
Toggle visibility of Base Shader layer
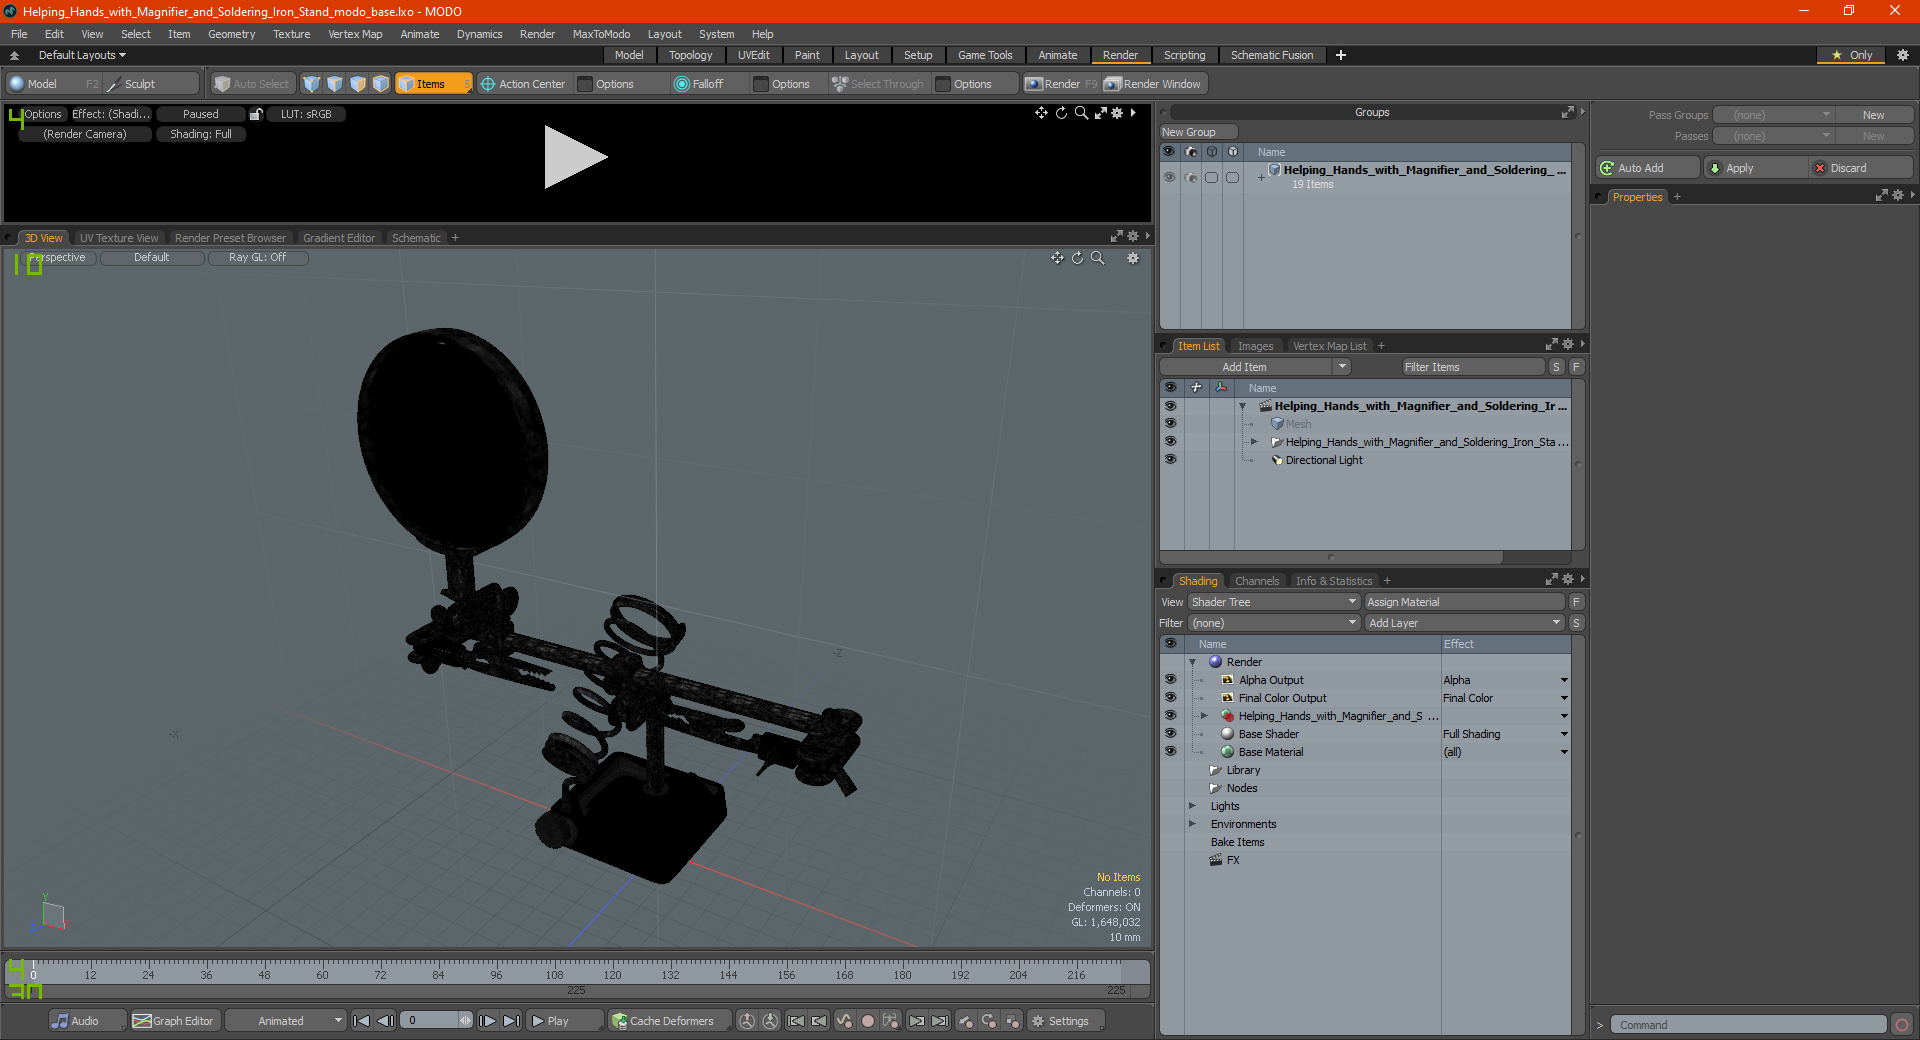coord(1170,734)
